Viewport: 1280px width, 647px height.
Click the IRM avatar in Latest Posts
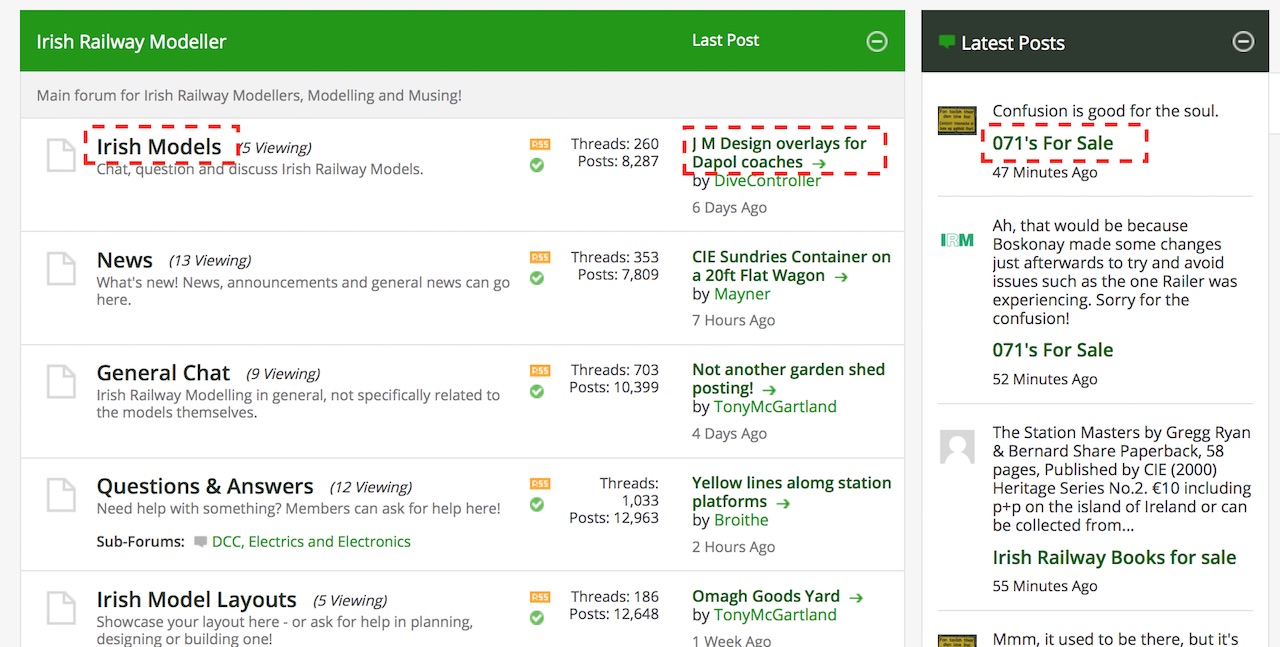tap(957, 240)
